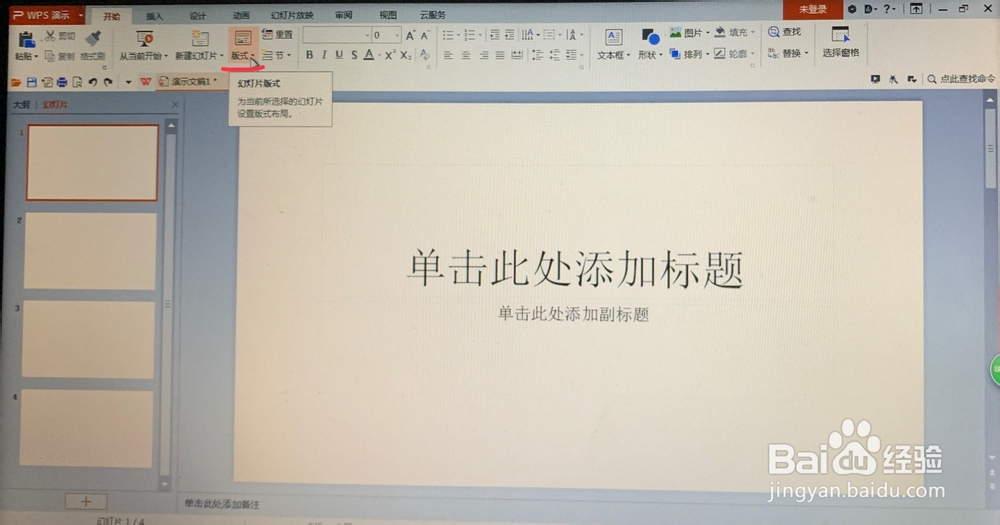
Task: Click the numbered list icon
Action: point(470,35)
